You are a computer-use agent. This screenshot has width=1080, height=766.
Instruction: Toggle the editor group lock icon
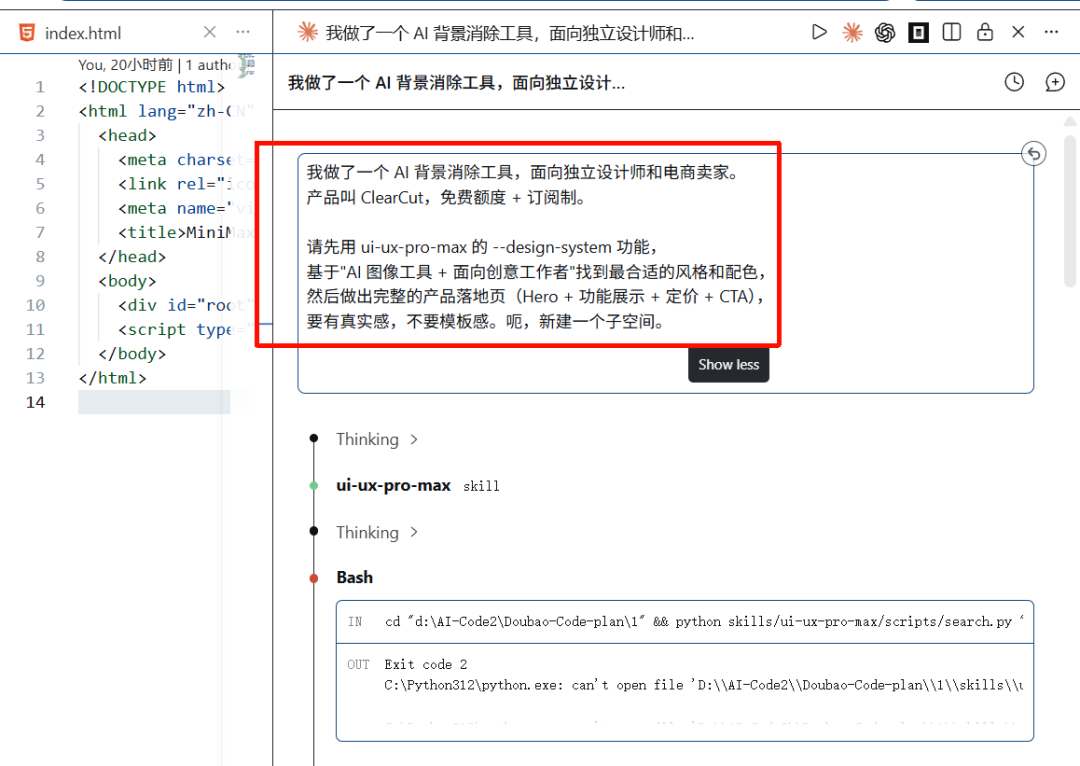tap(985, 32)
